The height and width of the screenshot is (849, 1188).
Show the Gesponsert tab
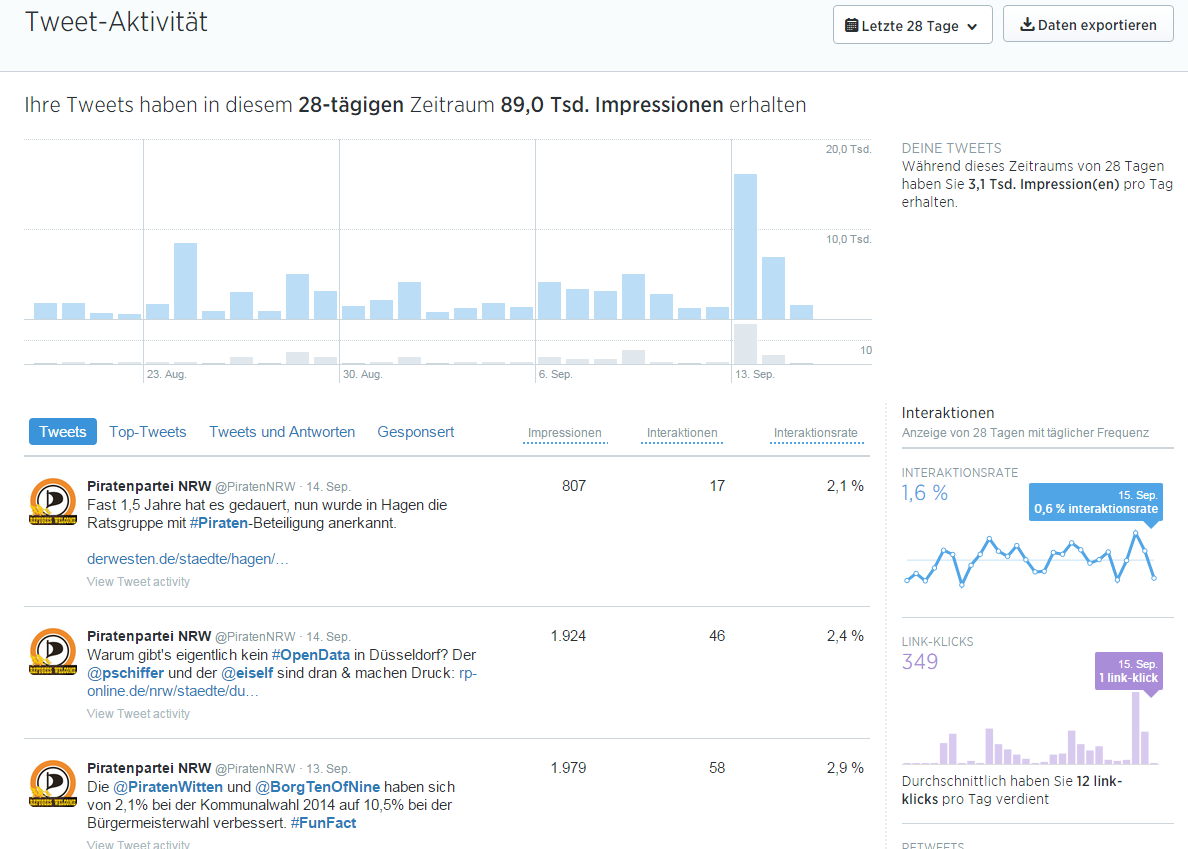(416, 432)
